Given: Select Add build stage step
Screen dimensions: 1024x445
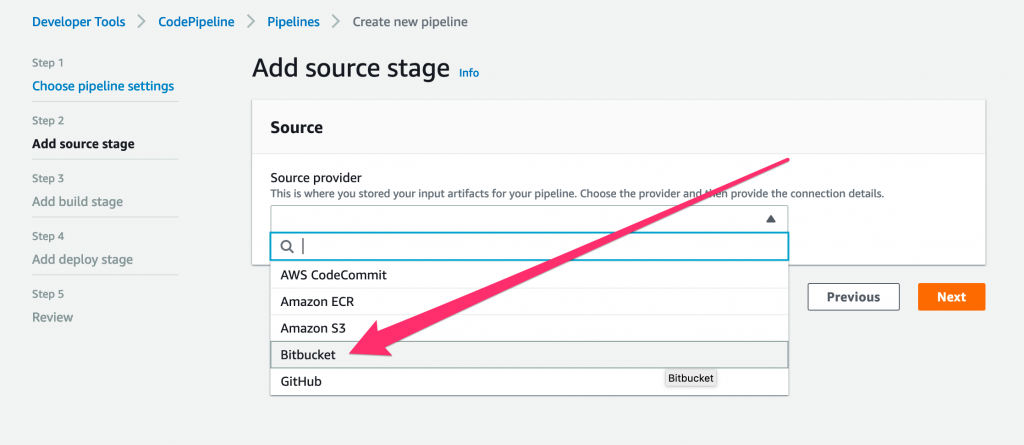Looking at the screenshot, I should [x=77, y=201].
